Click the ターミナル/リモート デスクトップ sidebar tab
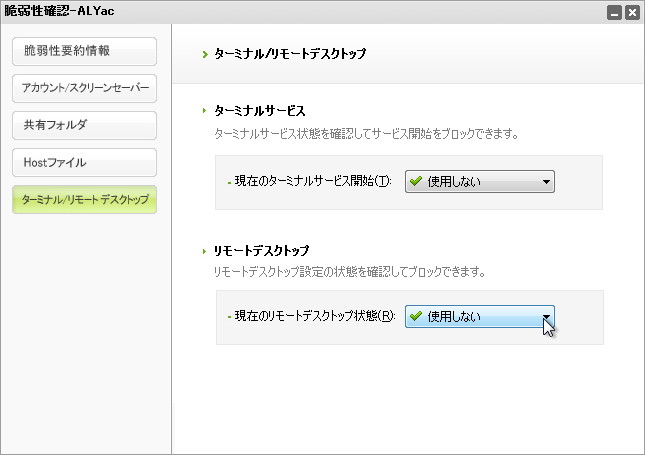The height and width of the screenshot is (455, 645). 85,199
